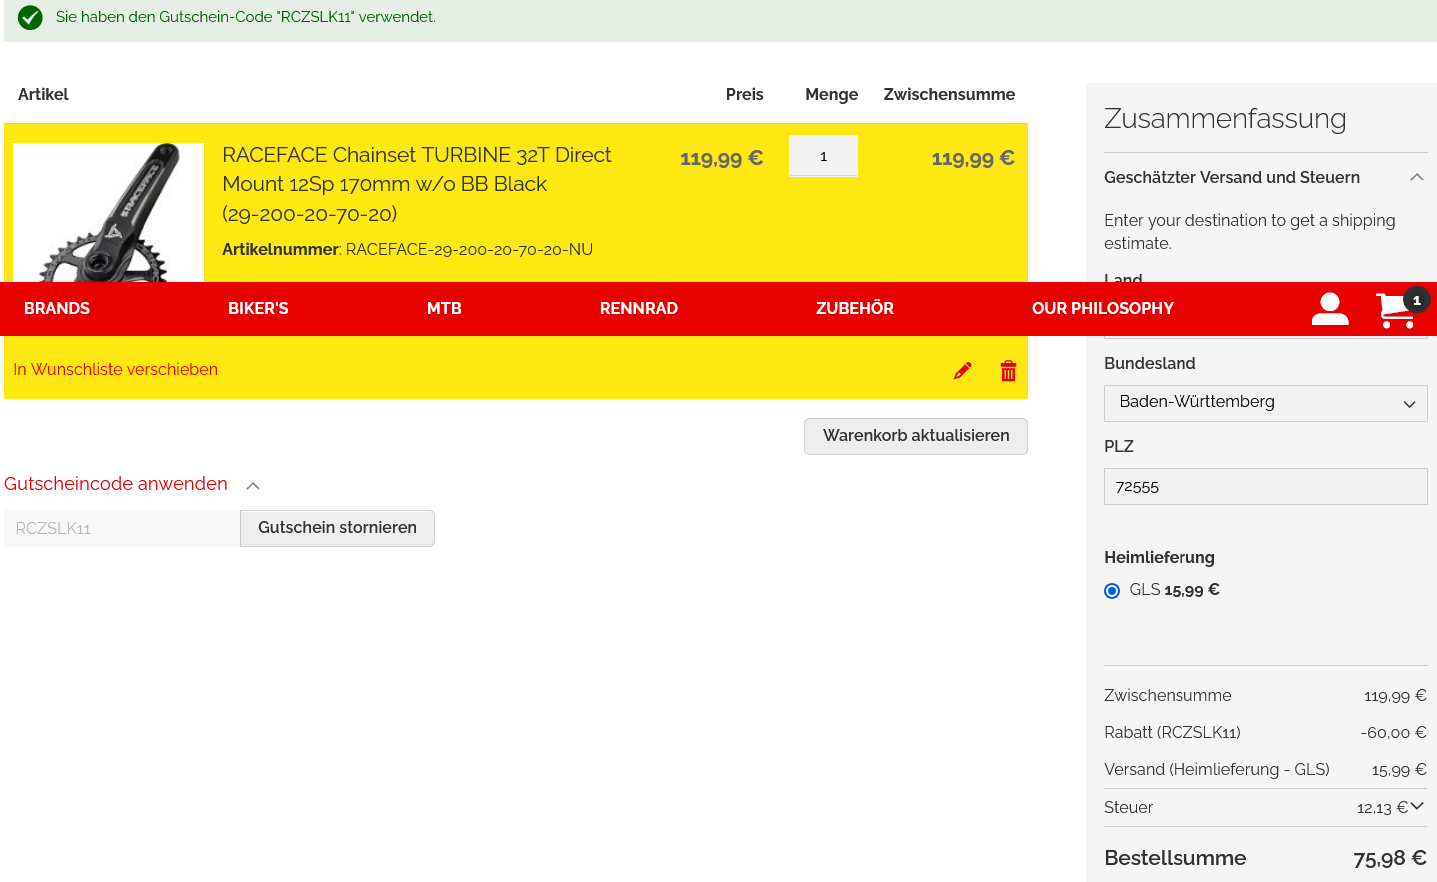Click the Menge quantity field
The width and height of the screenshot is (1437, 882).
[x=823, y=157]
